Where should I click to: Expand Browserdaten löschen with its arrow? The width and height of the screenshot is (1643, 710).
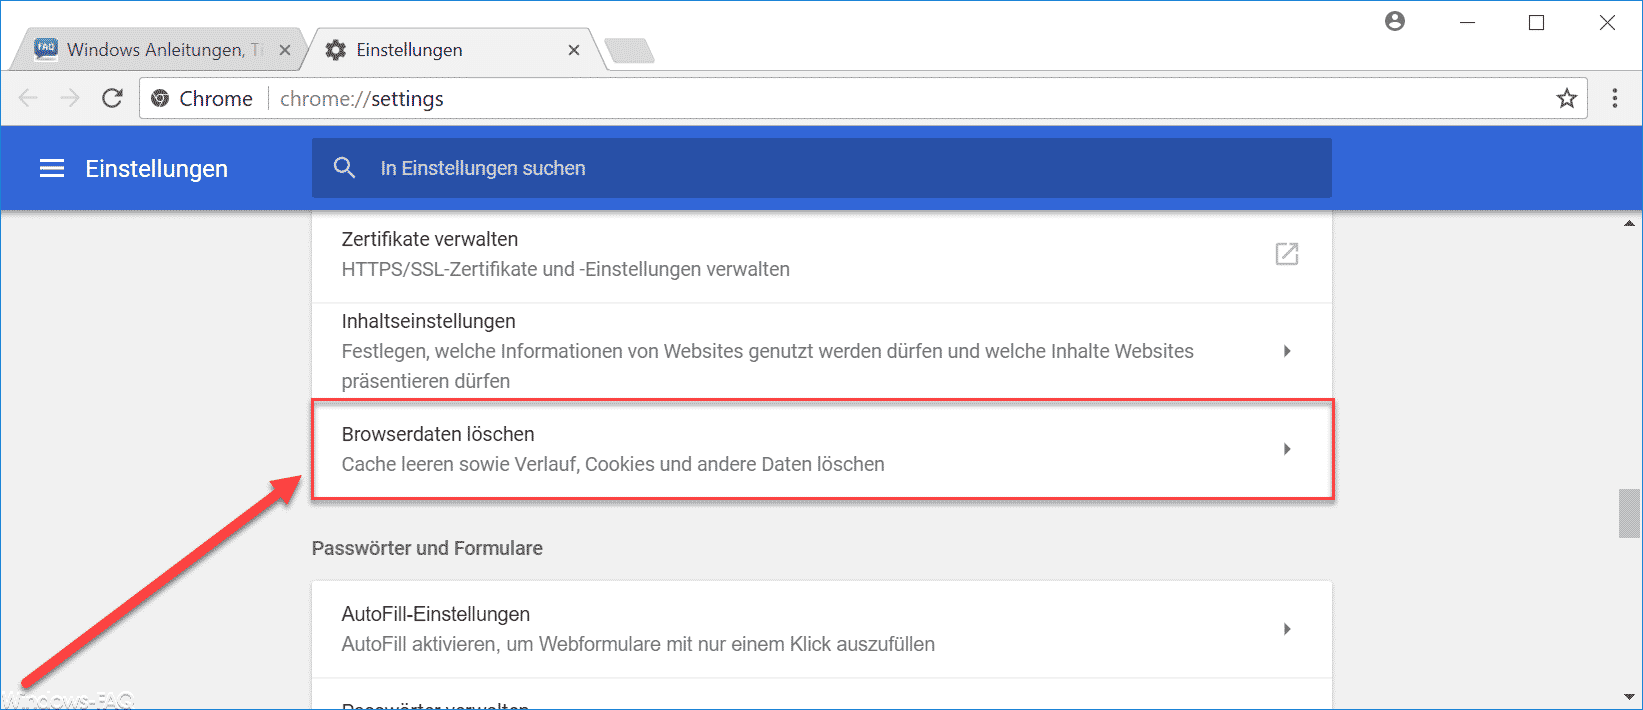[x=1287, y=449]
